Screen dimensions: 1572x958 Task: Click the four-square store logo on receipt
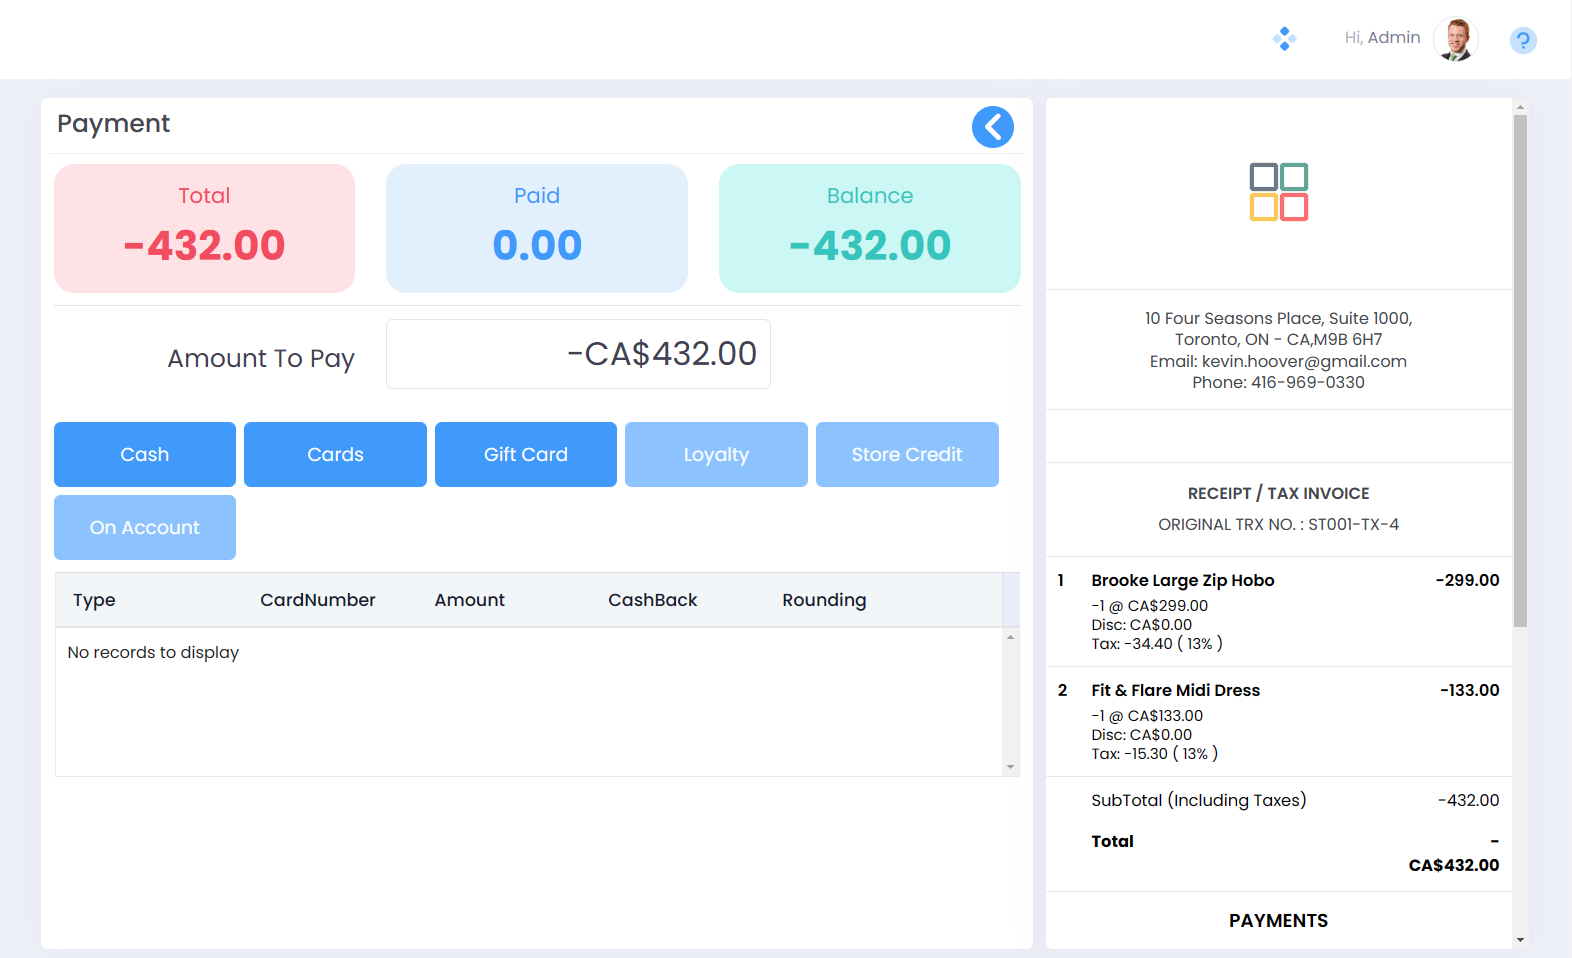point(1278,192)
